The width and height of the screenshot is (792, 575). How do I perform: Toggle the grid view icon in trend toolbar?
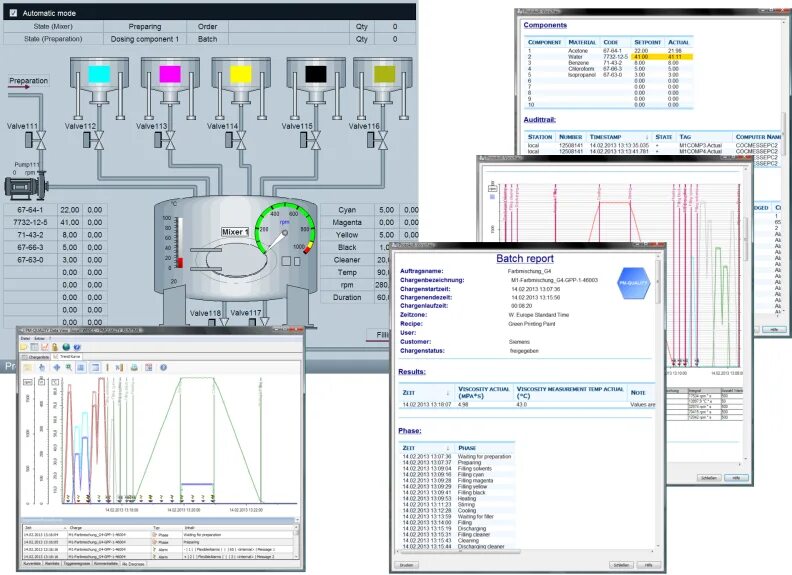coord(81,368)
